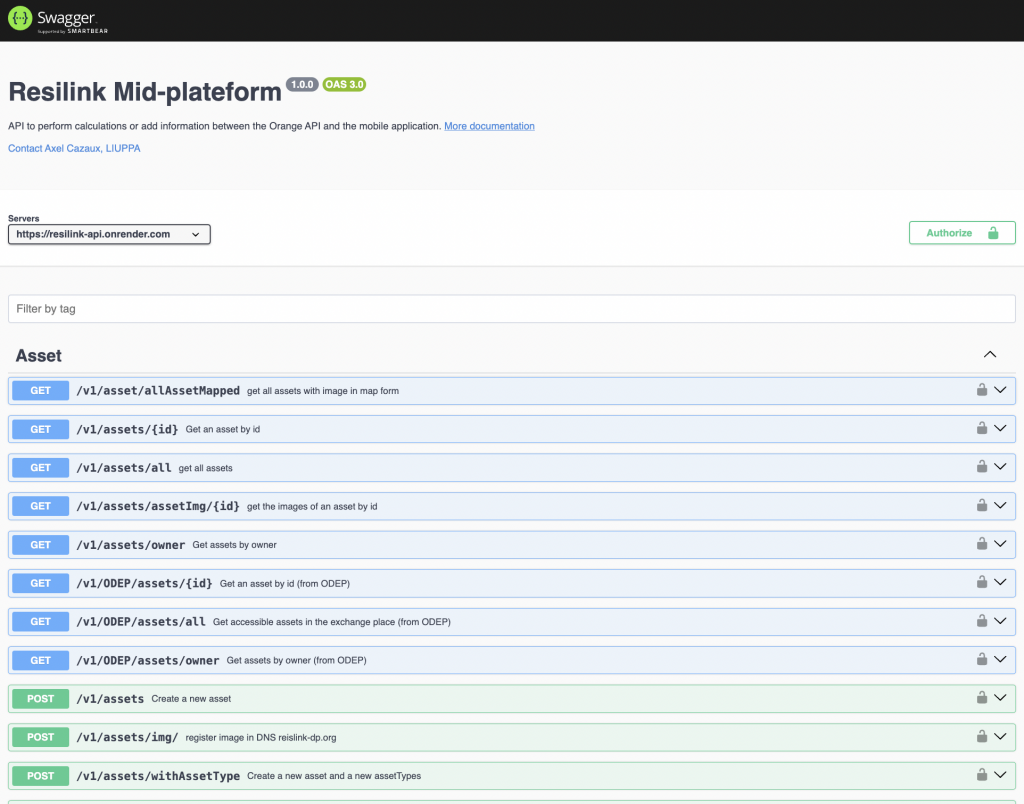The height and width of the screenshot is (804, 1024).
Task: Click Contact Axel Cazaux, LIUPPA link
Action: click(x=74, y=148)
